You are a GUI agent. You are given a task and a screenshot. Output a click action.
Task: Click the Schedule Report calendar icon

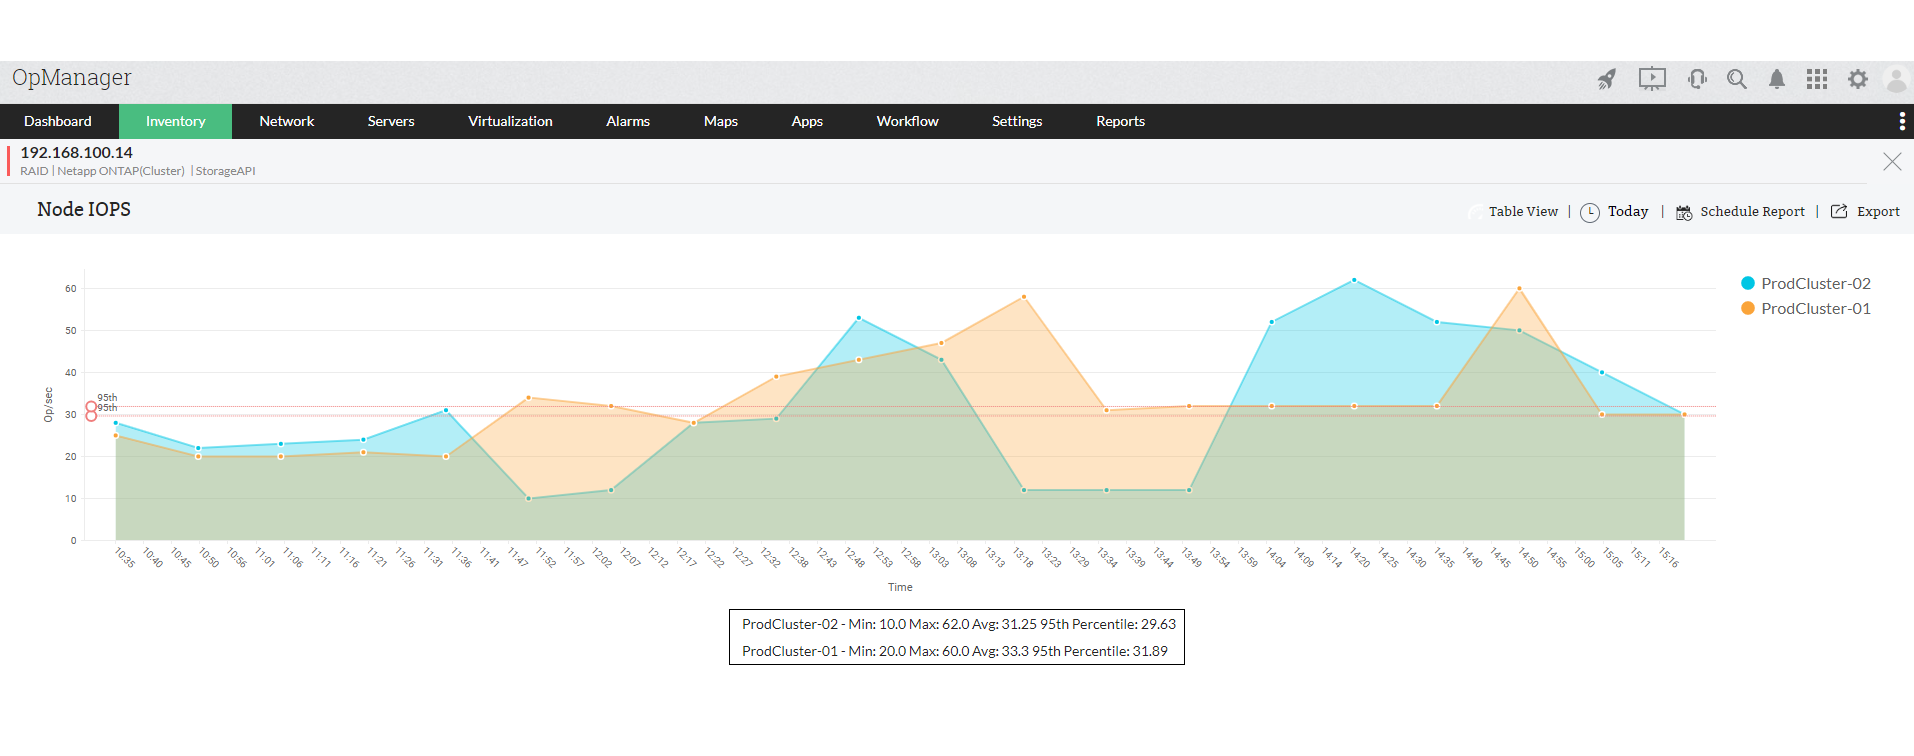pyautogui.click(x=1684, y=212)
